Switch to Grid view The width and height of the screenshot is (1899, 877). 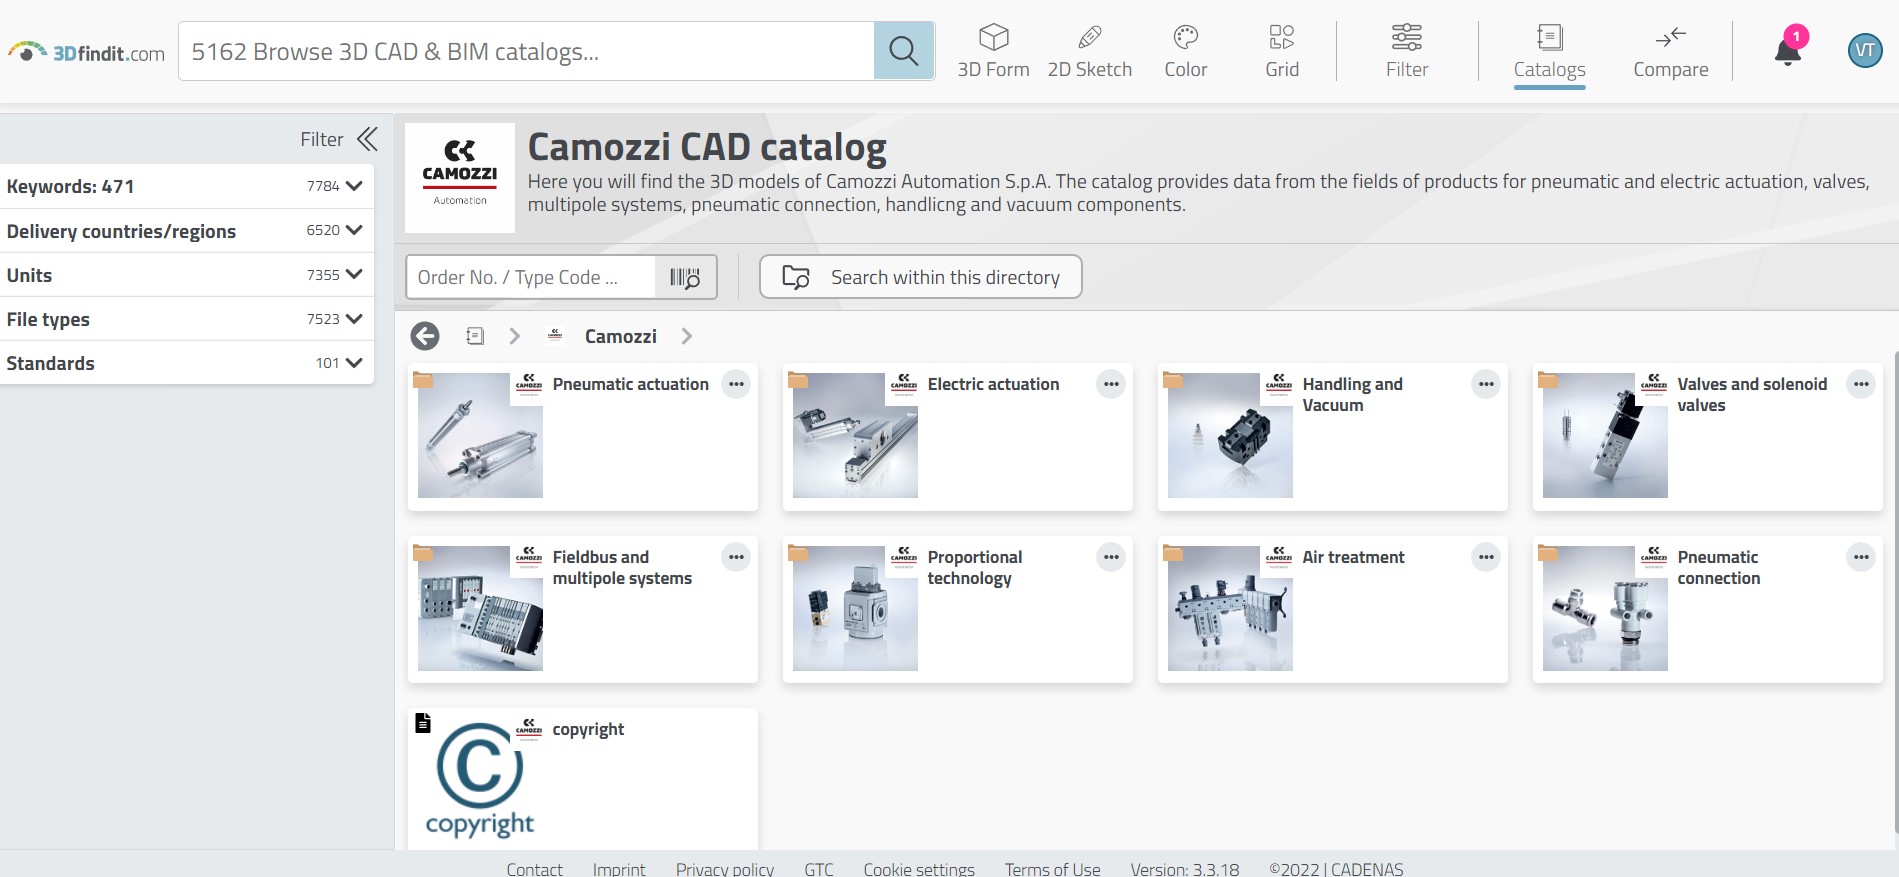[1282, 51]
